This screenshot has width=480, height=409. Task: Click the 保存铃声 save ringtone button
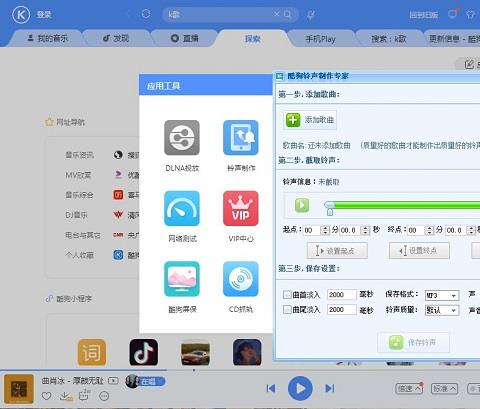pos(413,342)
